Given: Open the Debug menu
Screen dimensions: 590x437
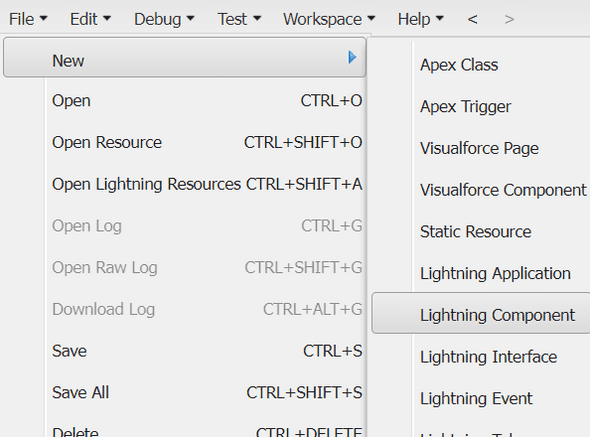Looking at the screenshot, I should (164, 19).
